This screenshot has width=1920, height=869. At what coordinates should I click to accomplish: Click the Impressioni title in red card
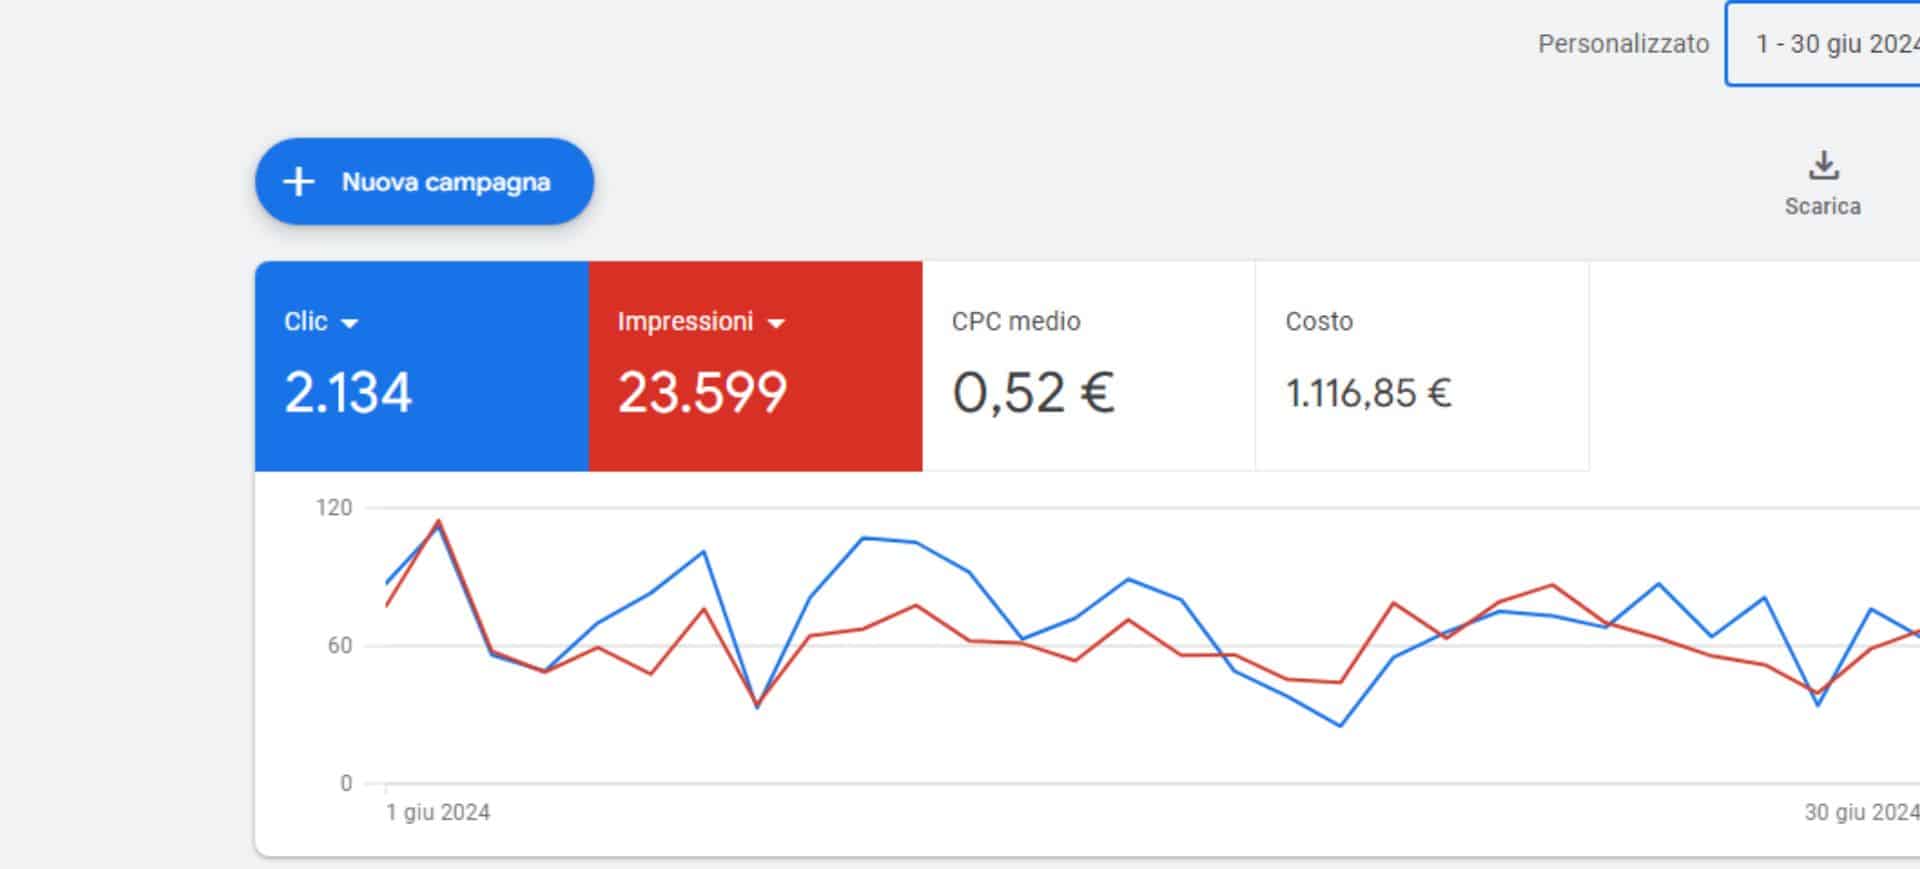[x=685, y=321]
